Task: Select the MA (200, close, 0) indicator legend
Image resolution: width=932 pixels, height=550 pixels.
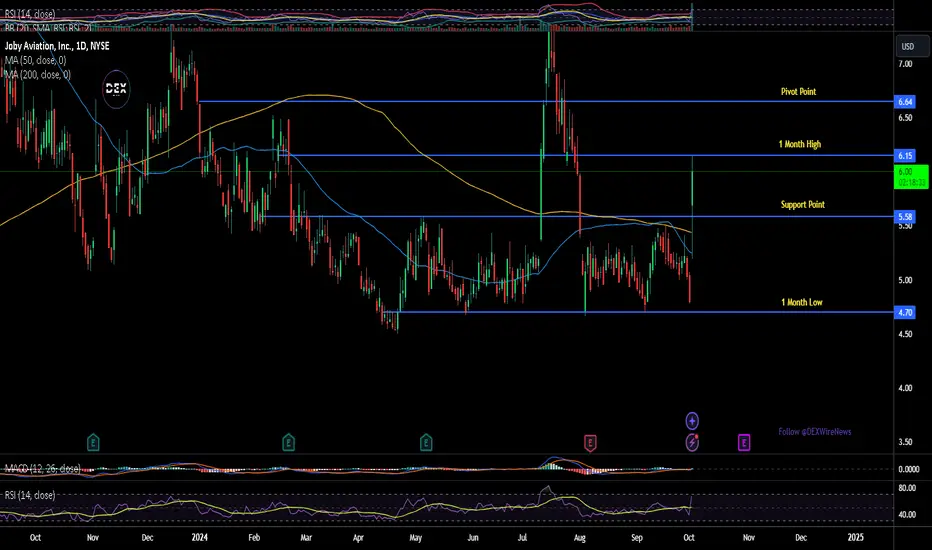Action: click(37, 74)
